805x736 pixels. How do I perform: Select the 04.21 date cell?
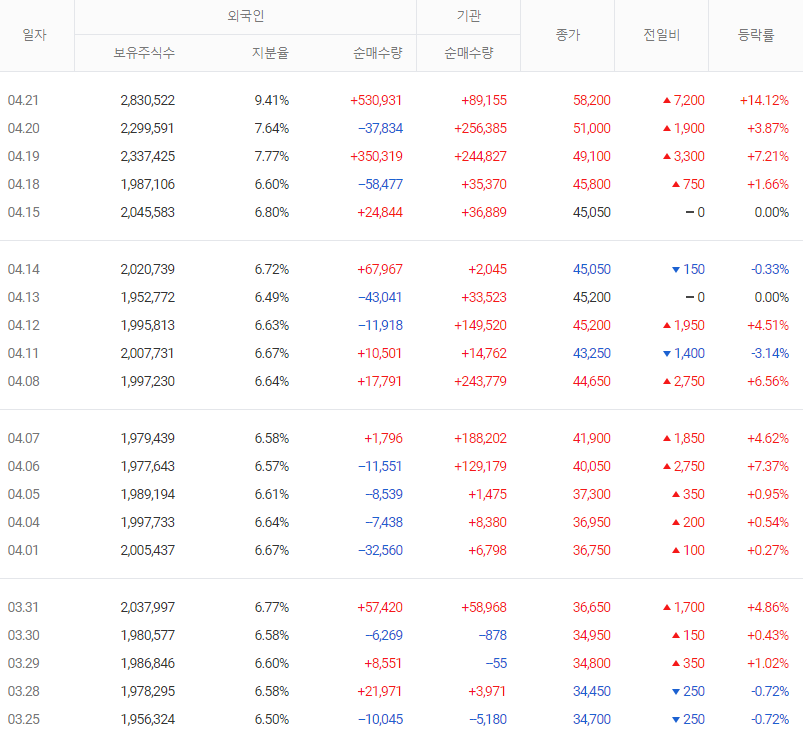tap(23, 100)
